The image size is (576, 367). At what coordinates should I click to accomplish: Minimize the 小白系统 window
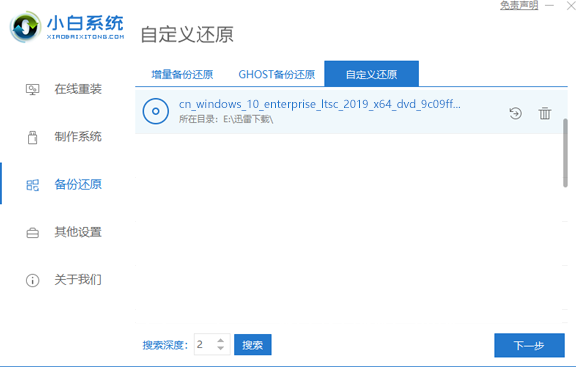(x=550, y=6)
